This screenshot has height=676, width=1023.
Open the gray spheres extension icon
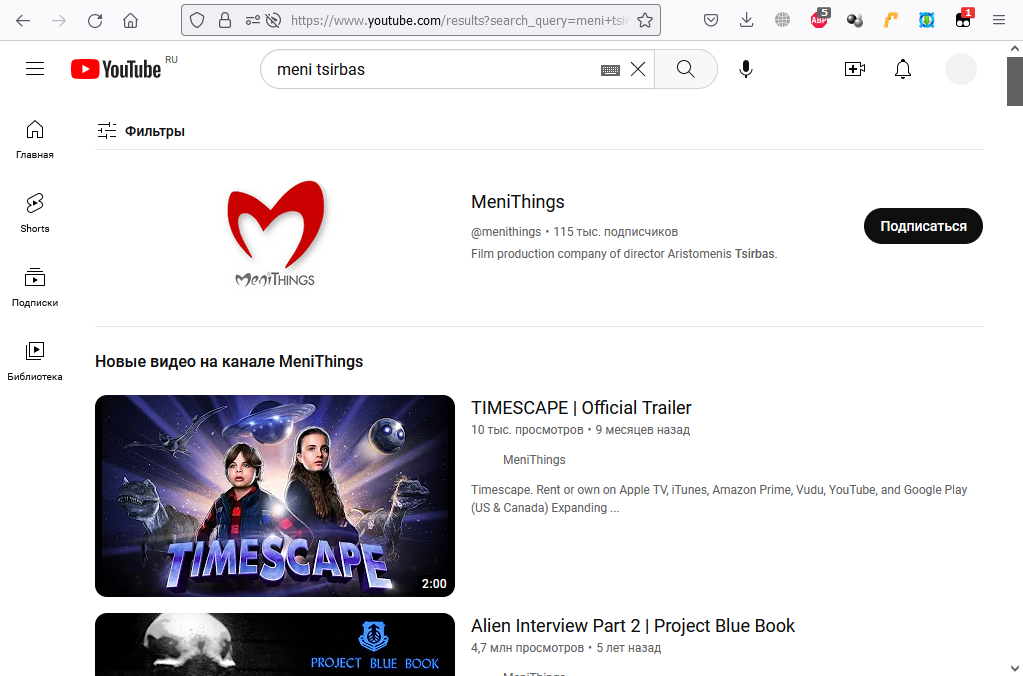pyautogui.click(x=855, y=21)
